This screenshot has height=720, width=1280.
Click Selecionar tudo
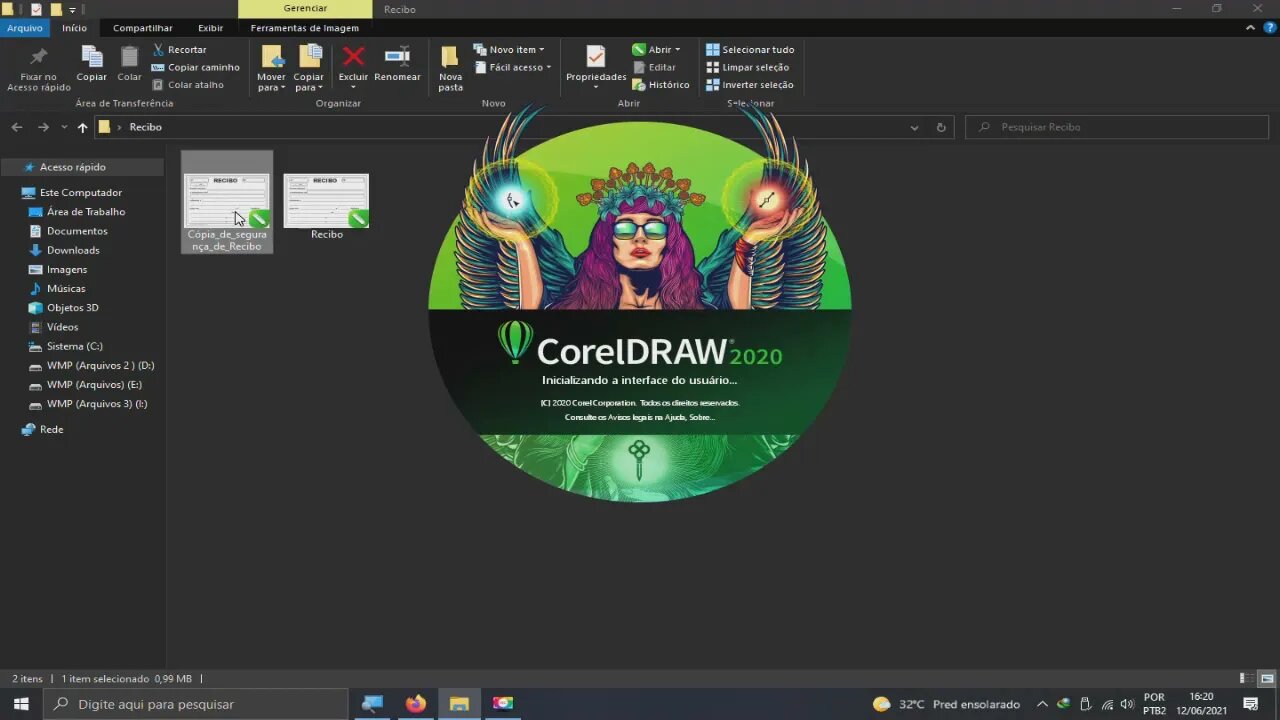click(750, 49)
